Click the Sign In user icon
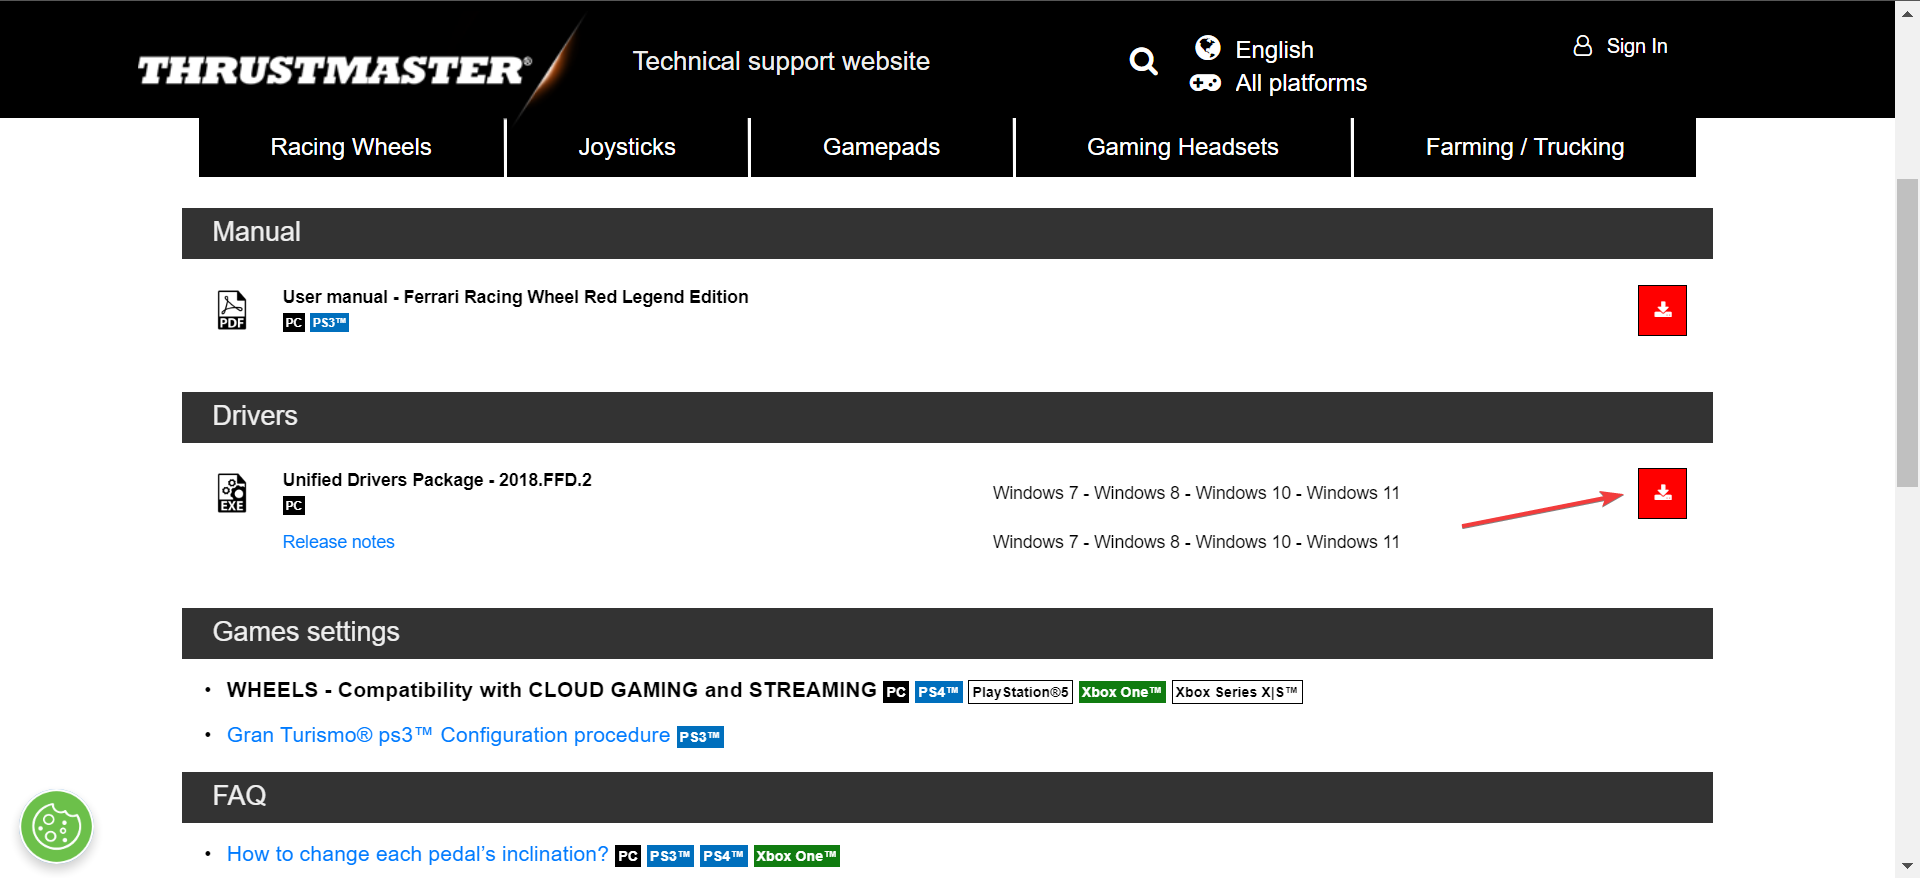This screenshot has width=1920, height=878. click(x=1582, y=46)
